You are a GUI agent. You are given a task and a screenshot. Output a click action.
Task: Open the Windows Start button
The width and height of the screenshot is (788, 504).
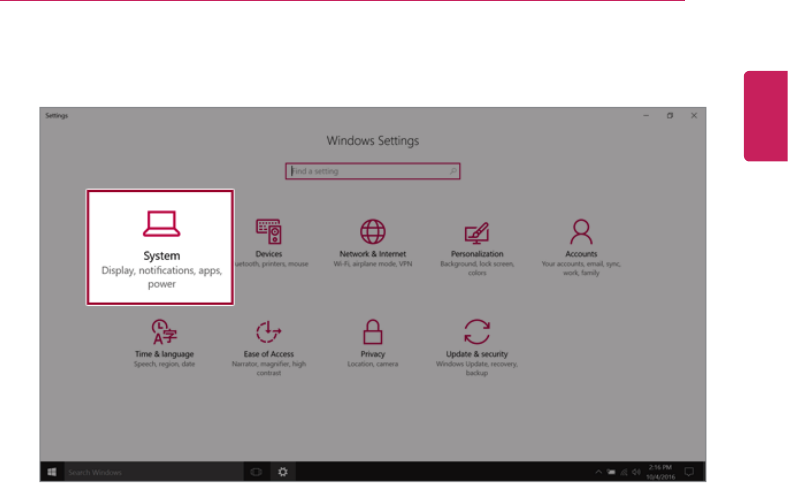point(52,472)
